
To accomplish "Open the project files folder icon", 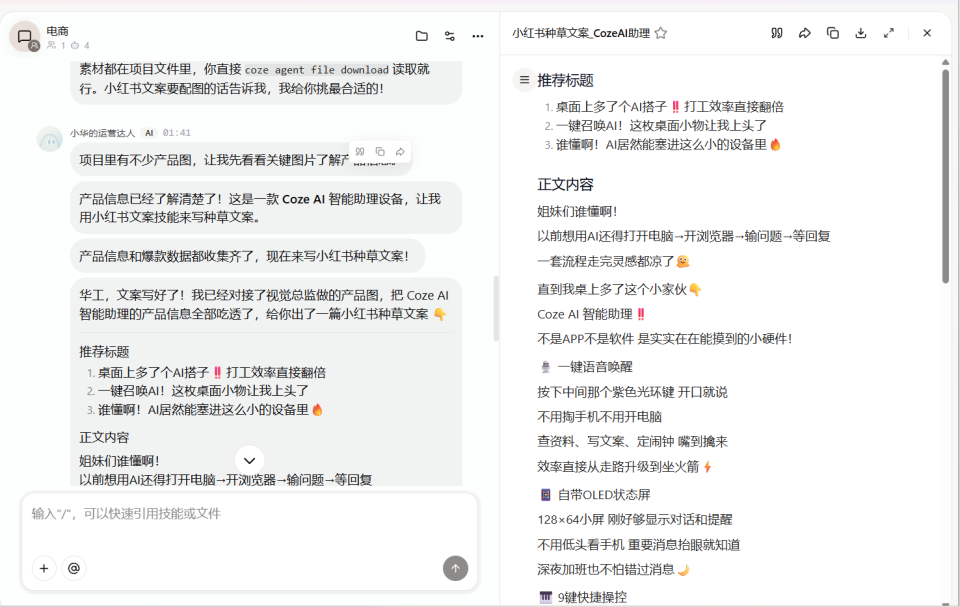I will pyautogui.click(x=422, y=36).
